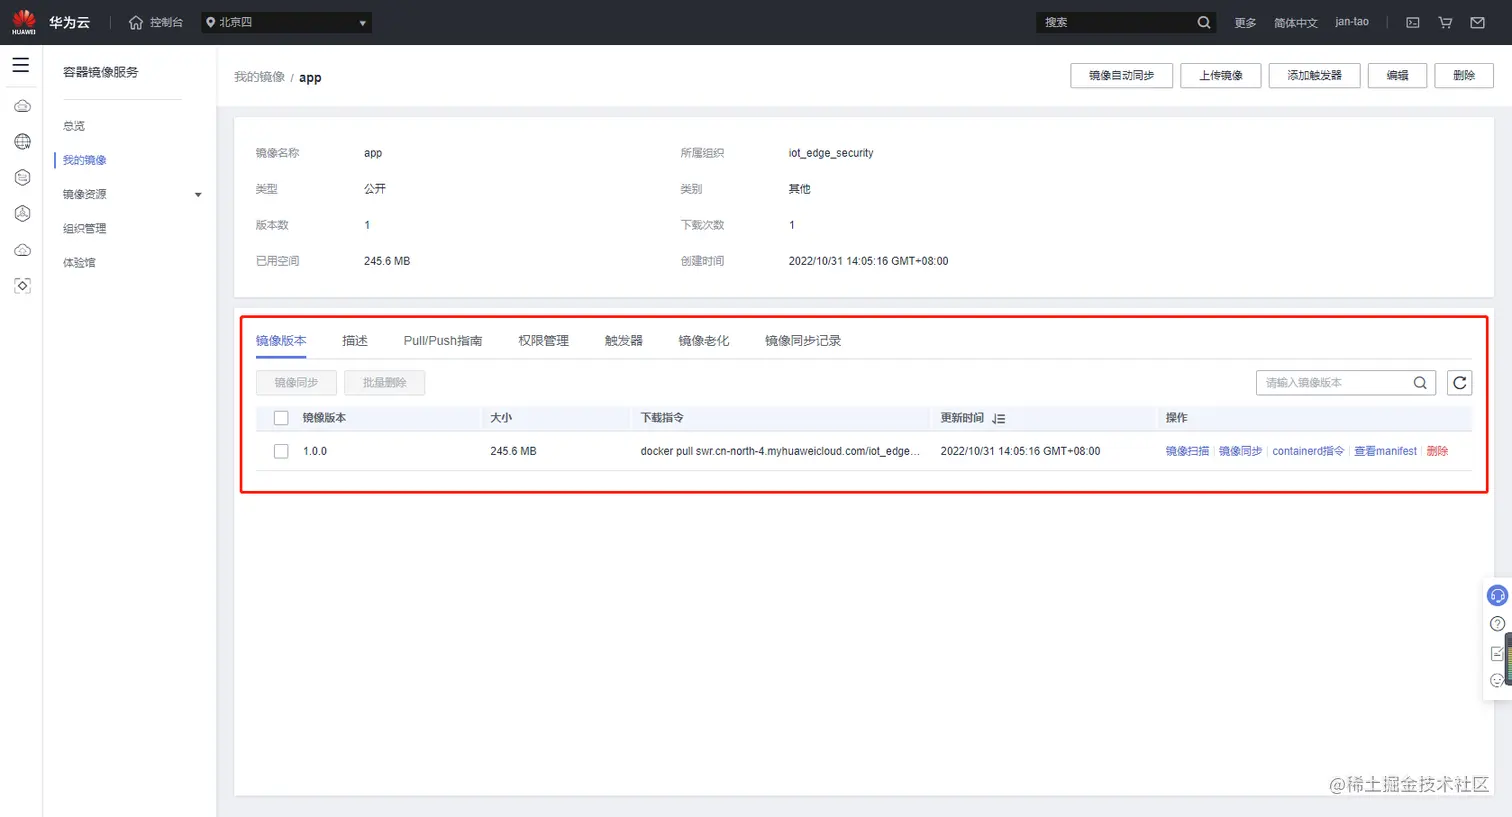Viewport: 1512px width, 817px height.
Task: Click the red 删除 link in 1.0.0 row
Action: pos(1437,451)
